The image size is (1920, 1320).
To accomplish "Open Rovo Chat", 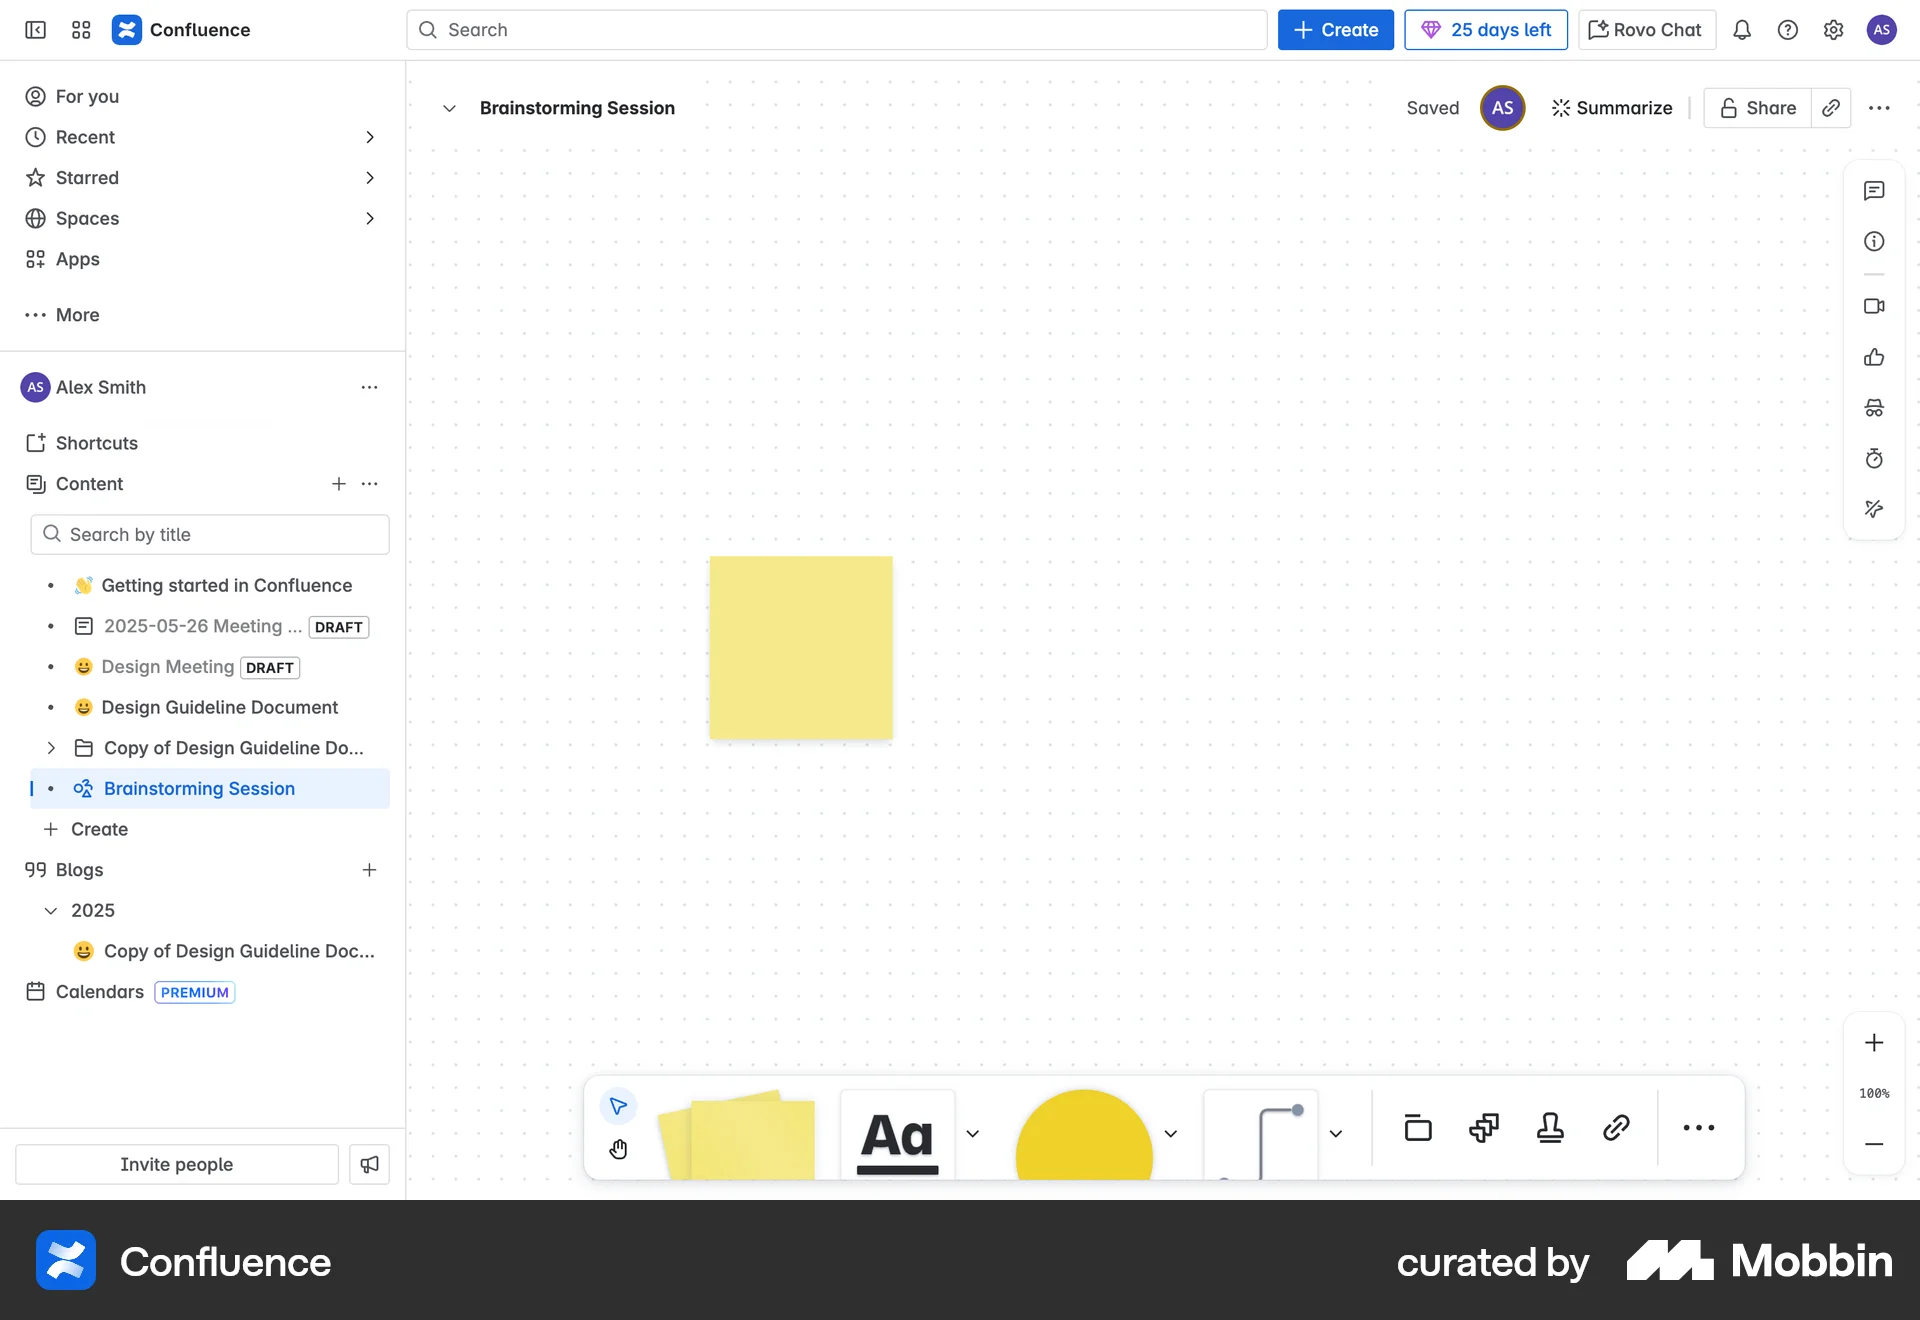I will coord(1644,29).
